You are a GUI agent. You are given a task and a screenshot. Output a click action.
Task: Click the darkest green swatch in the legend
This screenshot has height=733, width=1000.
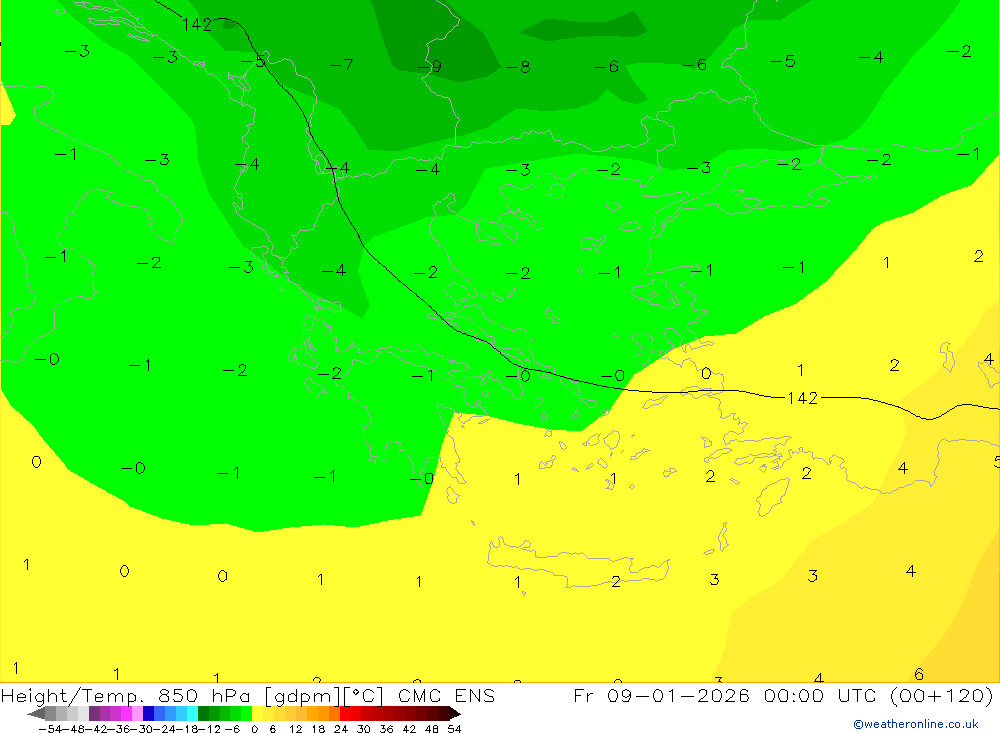pos(203,714)
